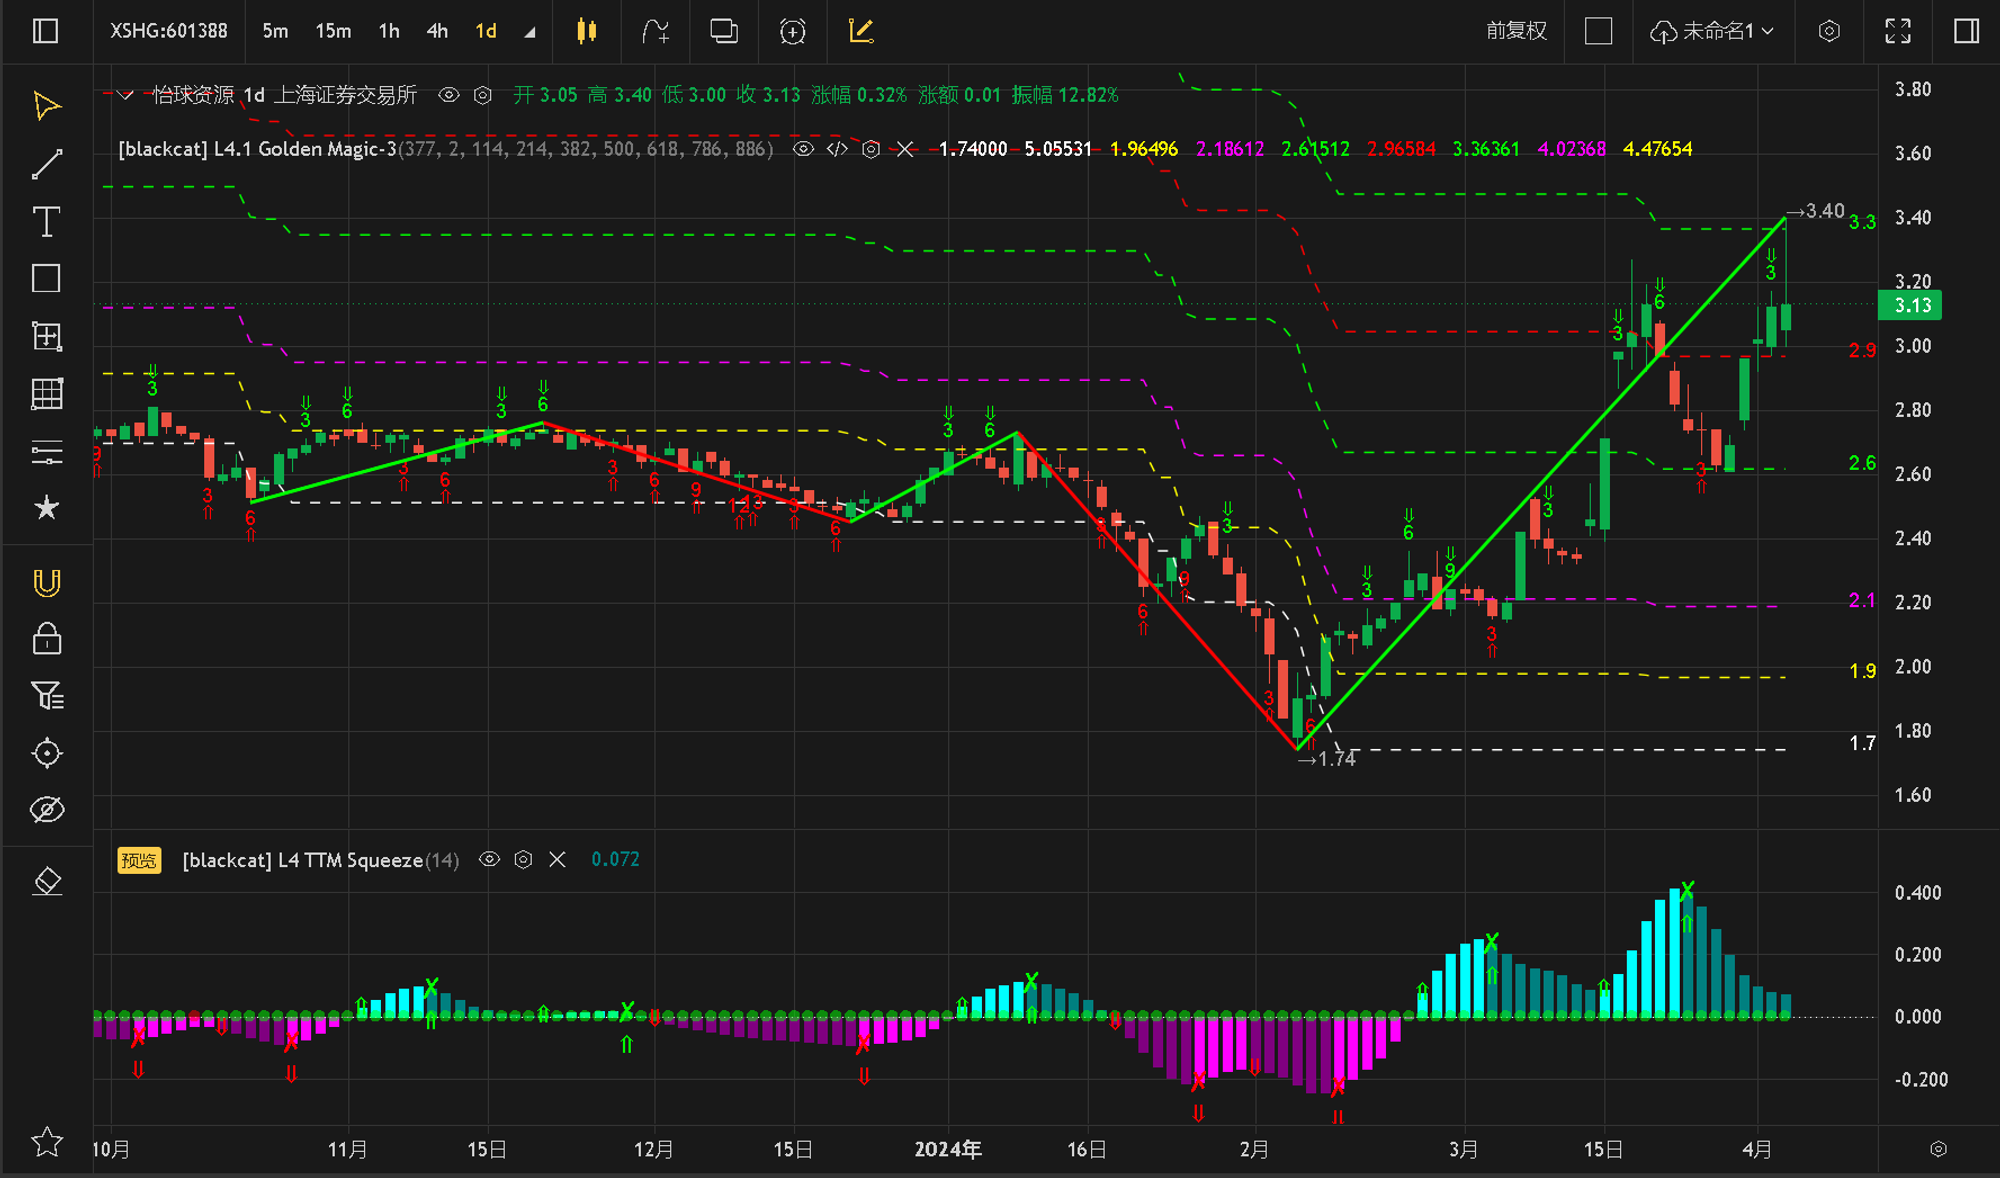Click the outlined star at bottom left

47,1141
